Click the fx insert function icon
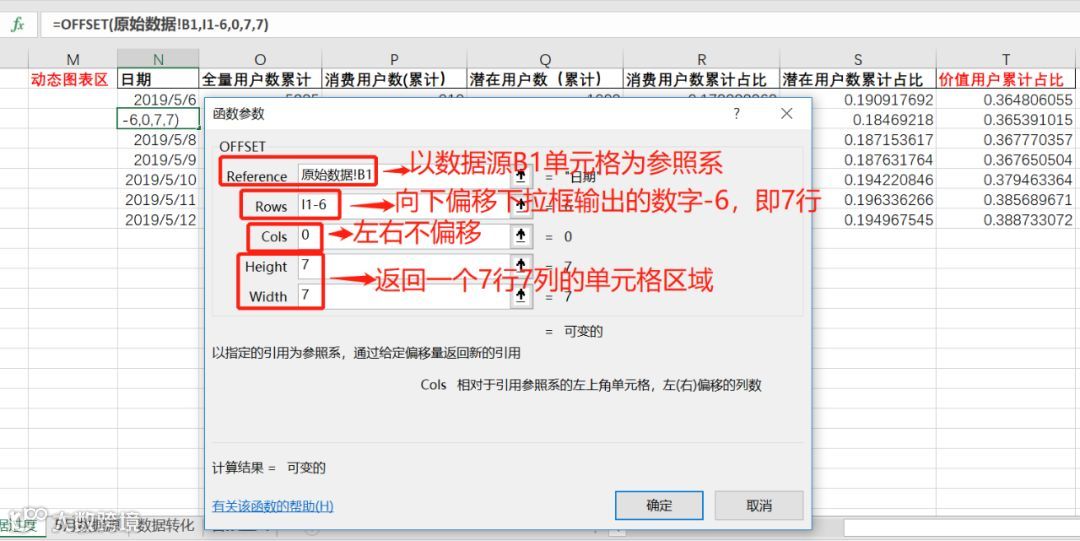Screen dimensions: 1080x541 [18, 24]
